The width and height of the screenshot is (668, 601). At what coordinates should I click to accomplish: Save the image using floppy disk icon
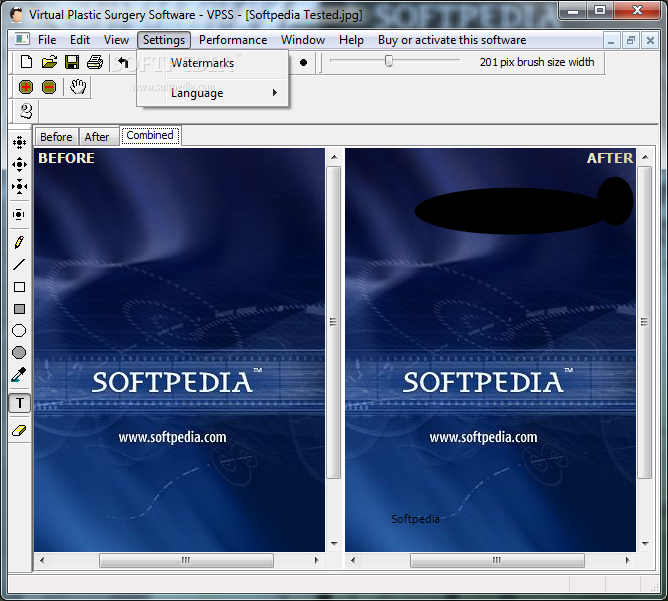[x=72, y=62]
